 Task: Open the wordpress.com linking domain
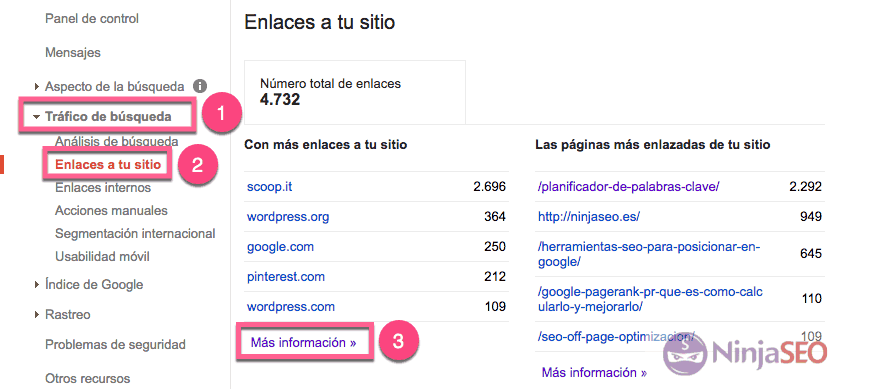[x=291, y=306]
